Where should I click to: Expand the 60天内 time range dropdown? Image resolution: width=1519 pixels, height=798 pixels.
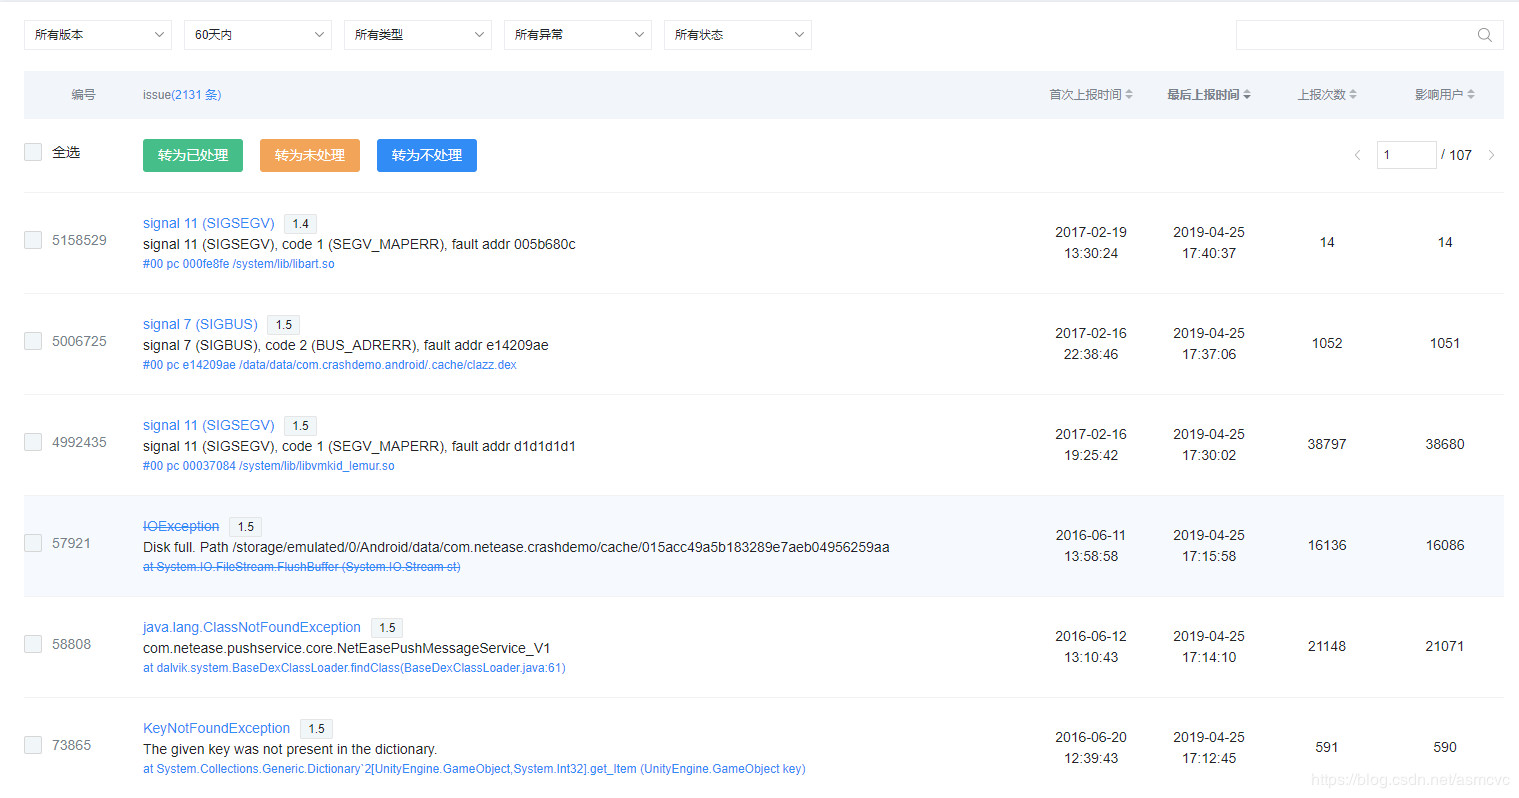pos(258,35)
